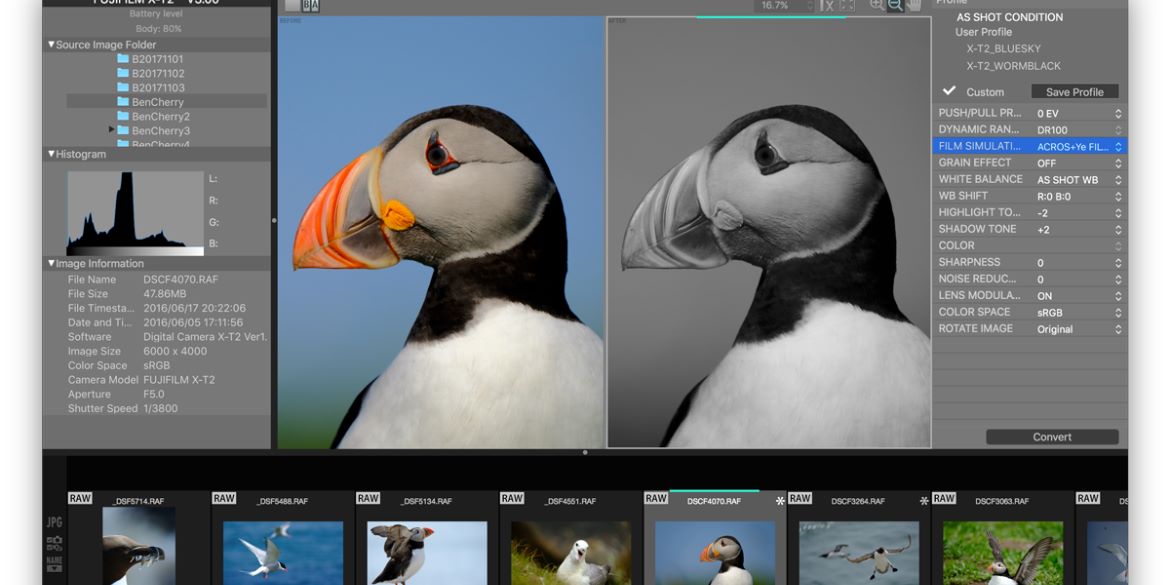Select the DSCF3264.RAF flying bird thumbnail

click(x=859, y=553)
